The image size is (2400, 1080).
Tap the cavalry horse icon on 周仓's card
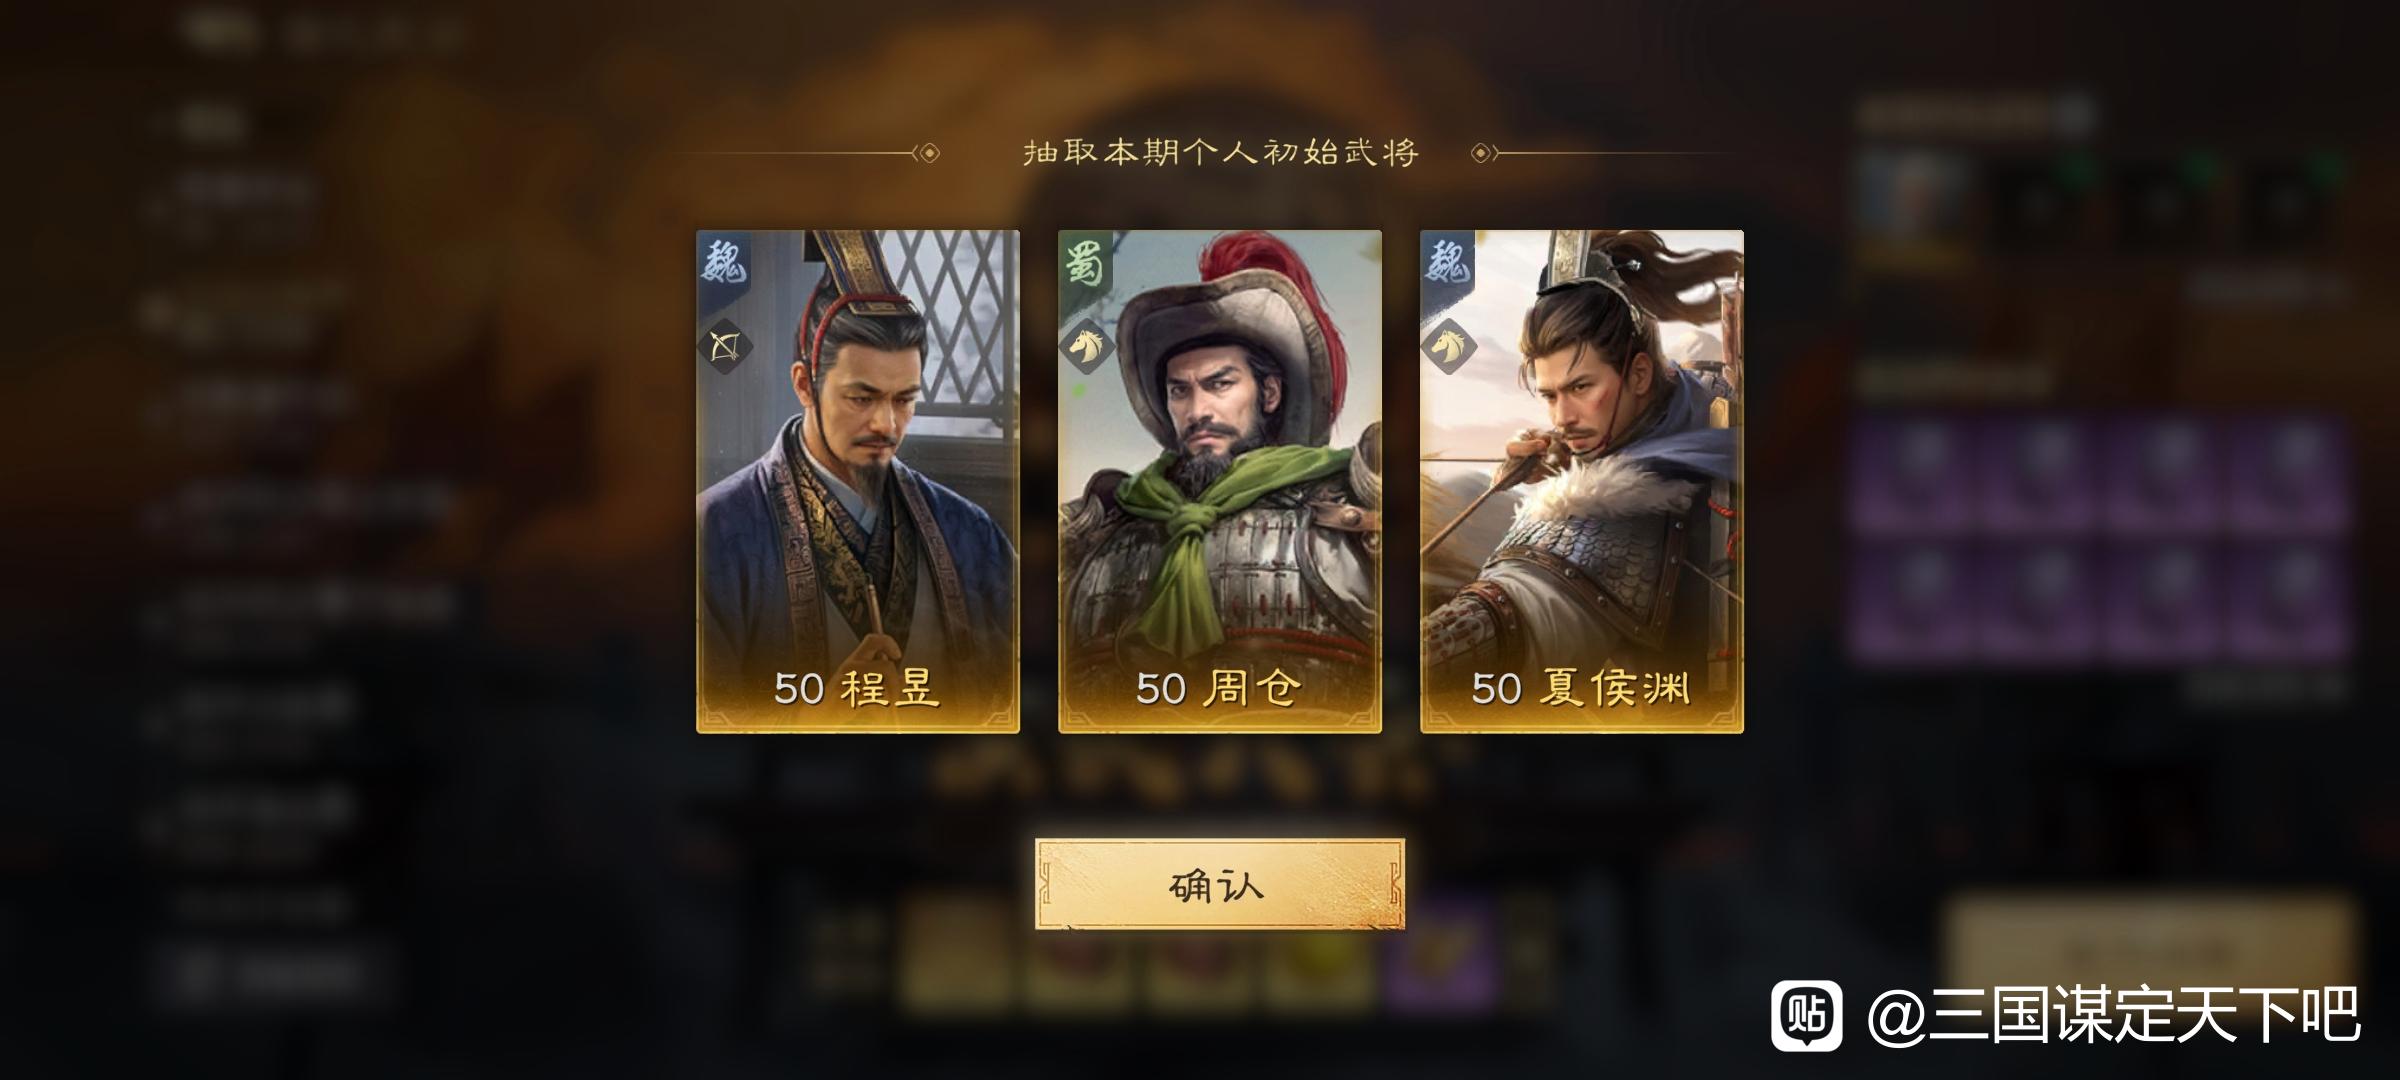pos(1087,347)
